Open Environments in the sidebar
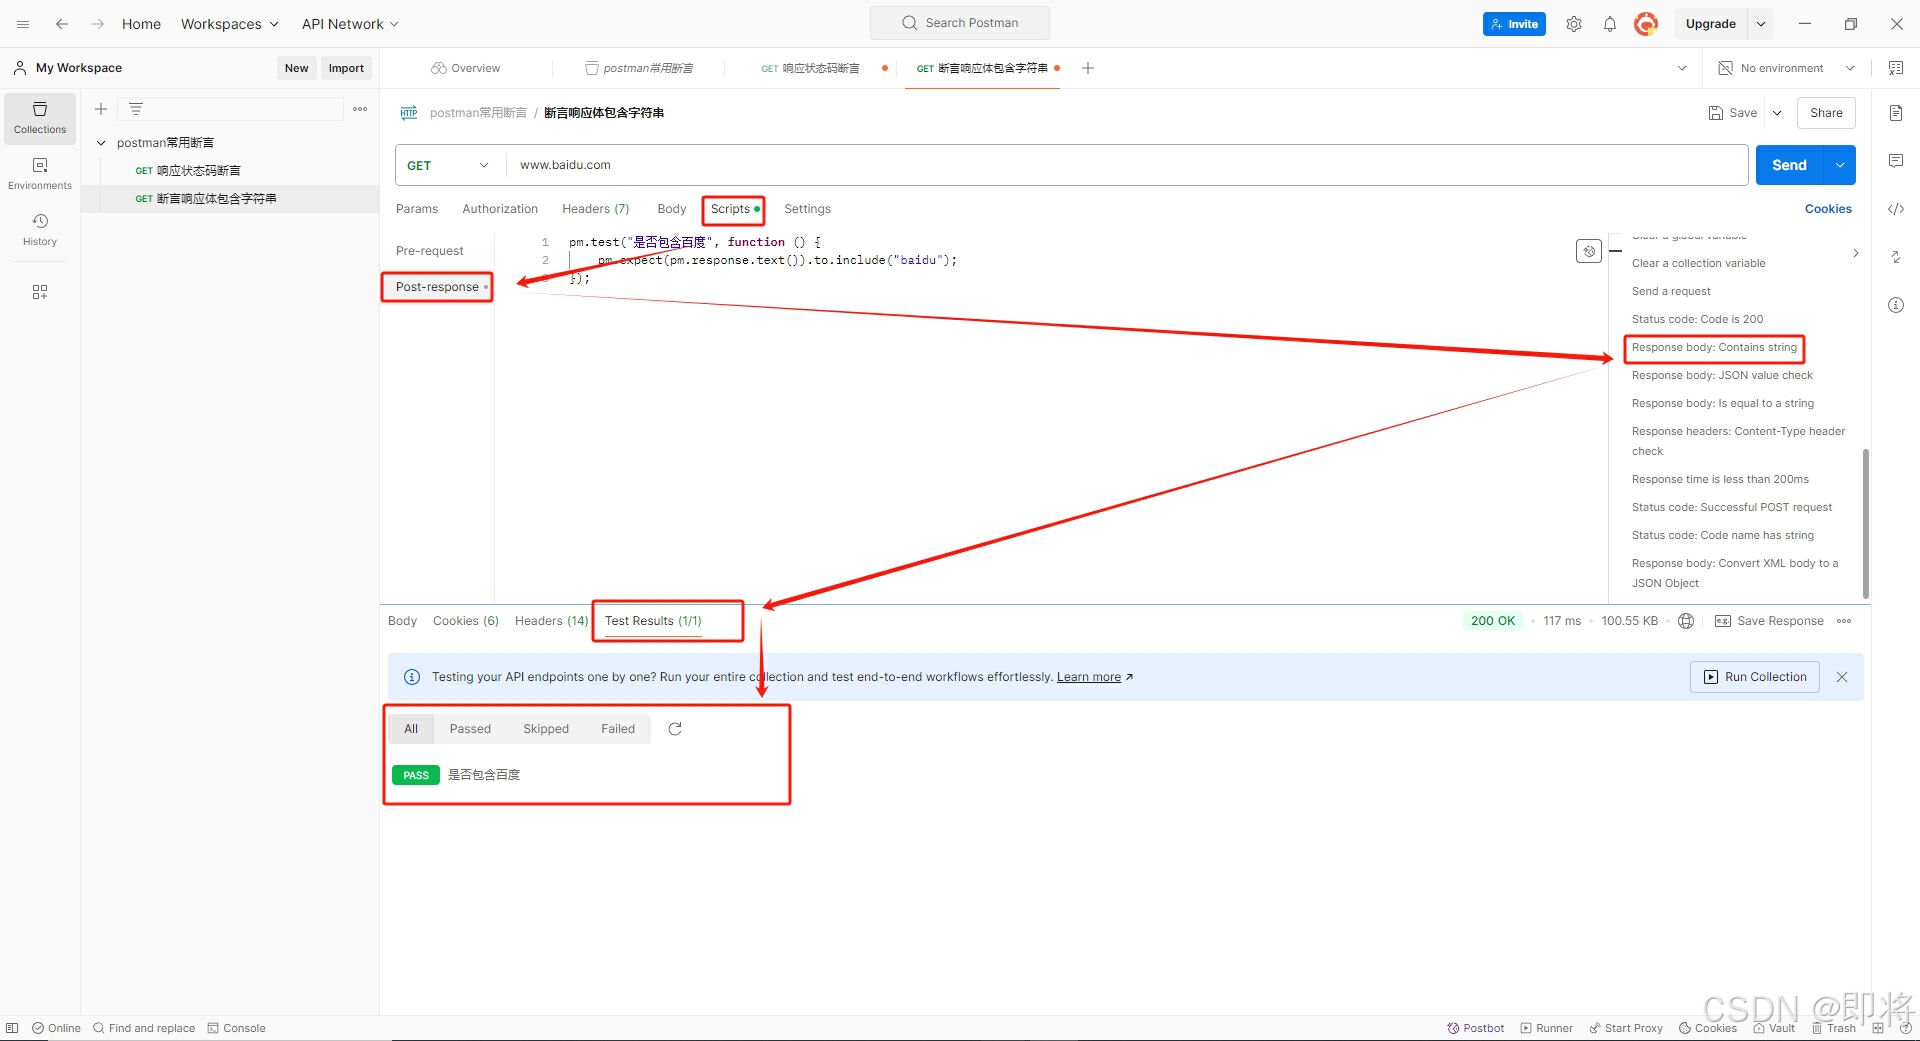This screenshot has width=1920, height=1041. pos(40,174)
